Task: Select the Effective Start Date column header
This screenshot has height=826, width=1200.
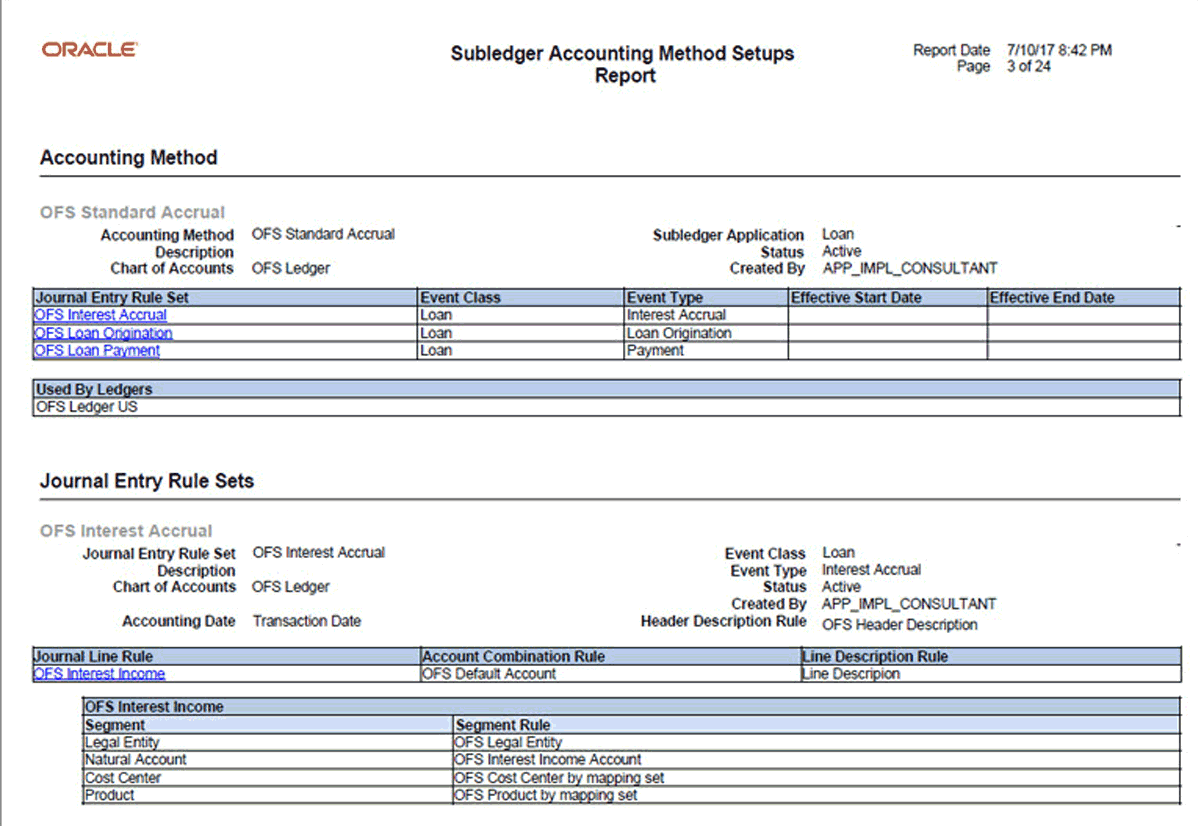Action: [x=856, y=297]
